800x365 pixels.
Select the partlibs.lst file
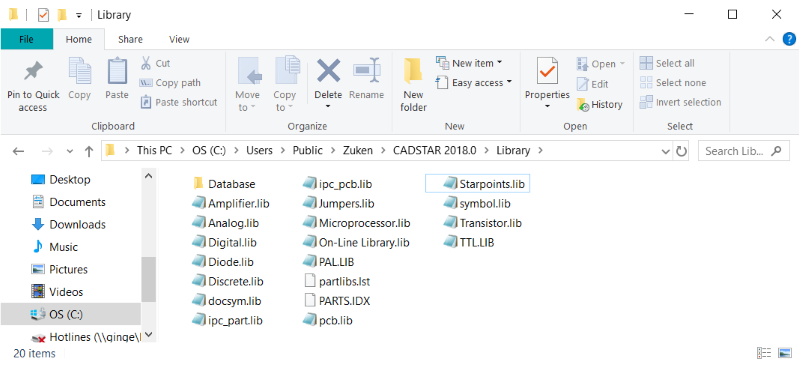pyautogui.click(x=337, y=281)
